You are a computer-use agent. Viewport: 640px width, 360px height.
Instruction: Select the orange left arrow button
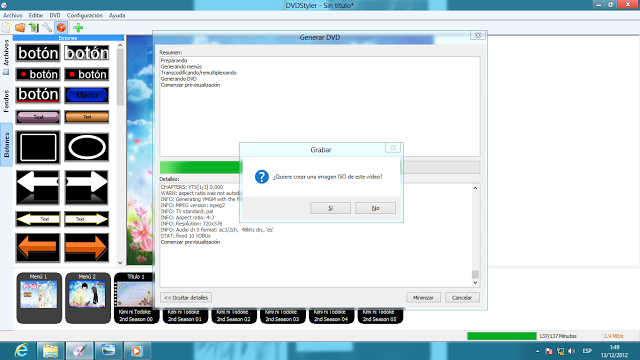(38, 247)
